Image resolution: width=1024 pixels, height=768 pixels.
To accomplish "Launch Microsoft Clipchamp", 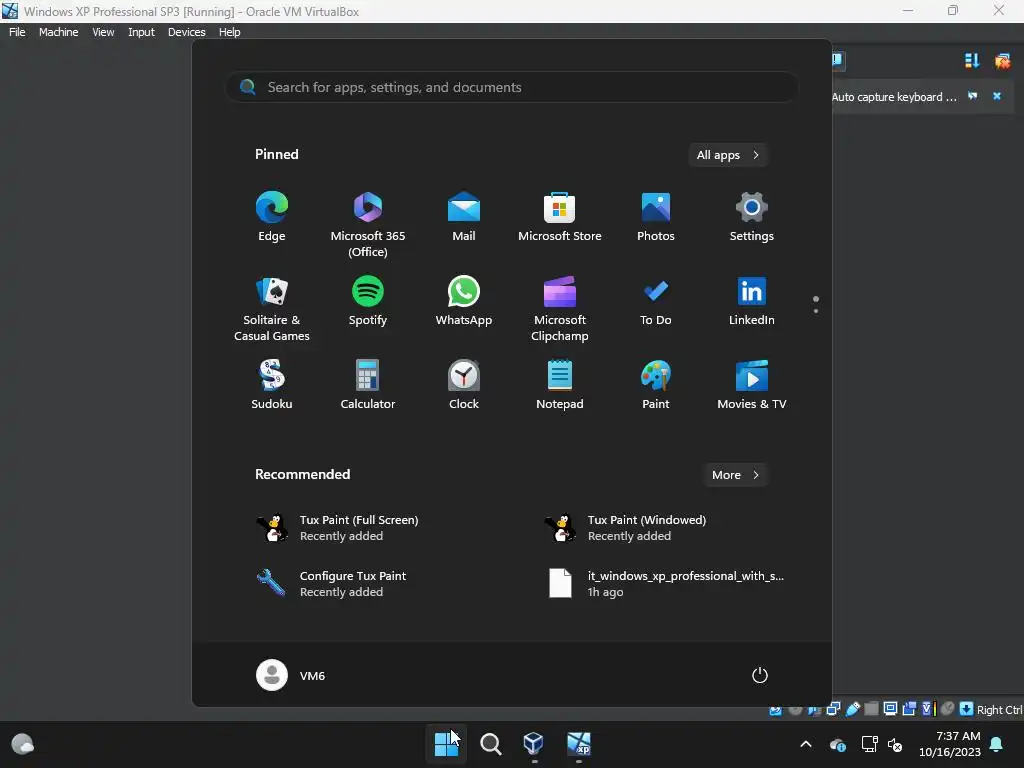I will click(x=560, y=308).
